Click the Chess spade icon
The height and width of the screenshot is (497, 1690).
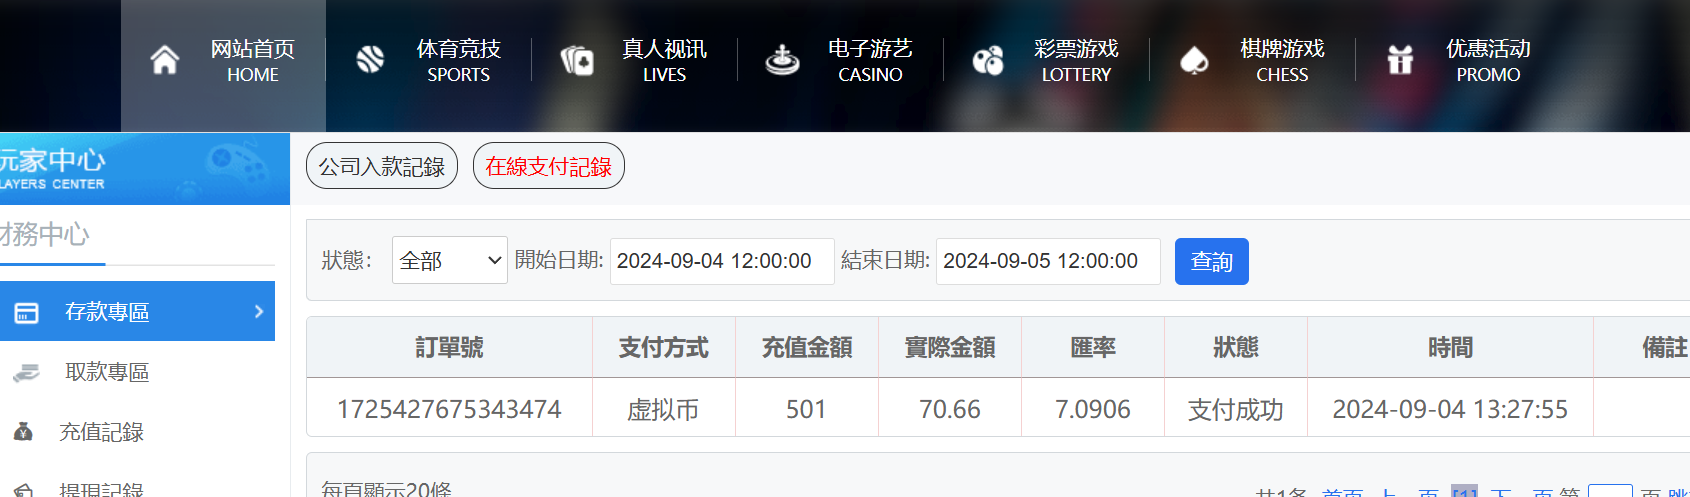click(1194, 61)
